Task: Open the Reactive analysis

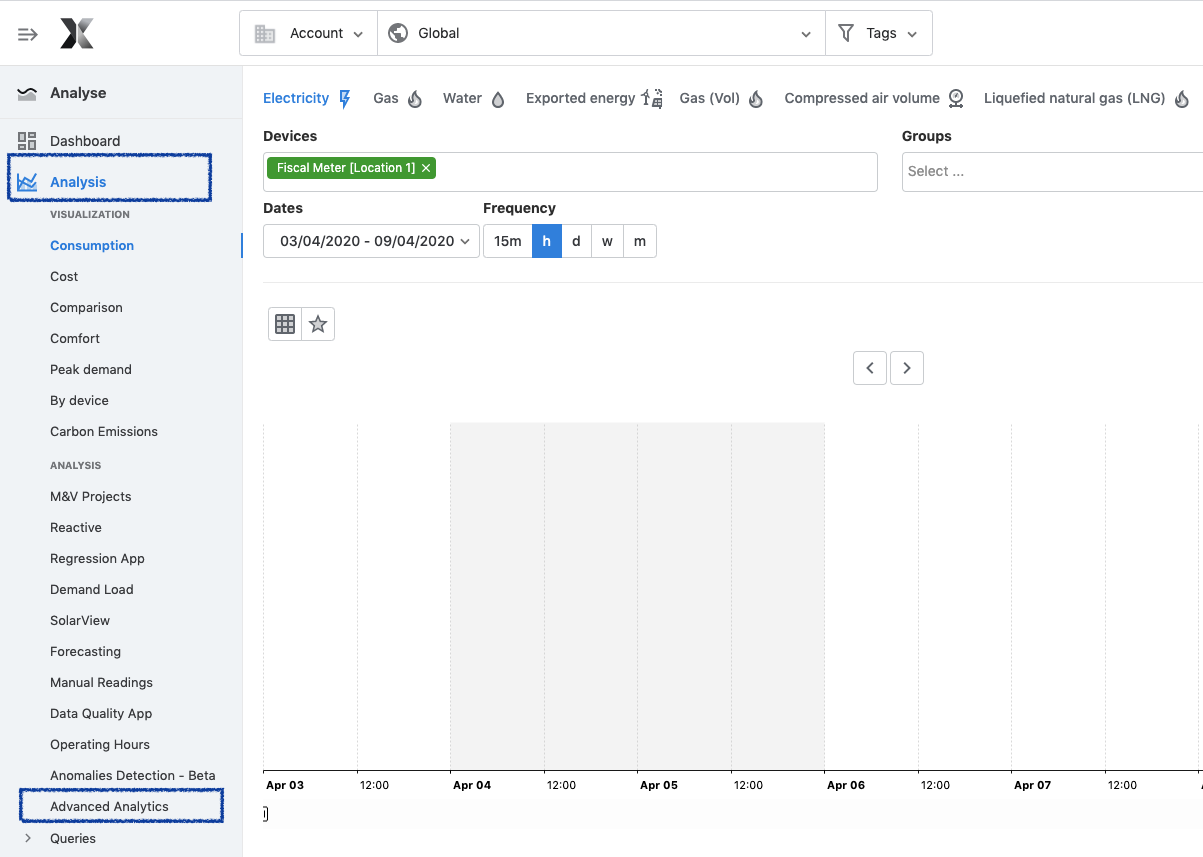Action: tap(76, 527)
